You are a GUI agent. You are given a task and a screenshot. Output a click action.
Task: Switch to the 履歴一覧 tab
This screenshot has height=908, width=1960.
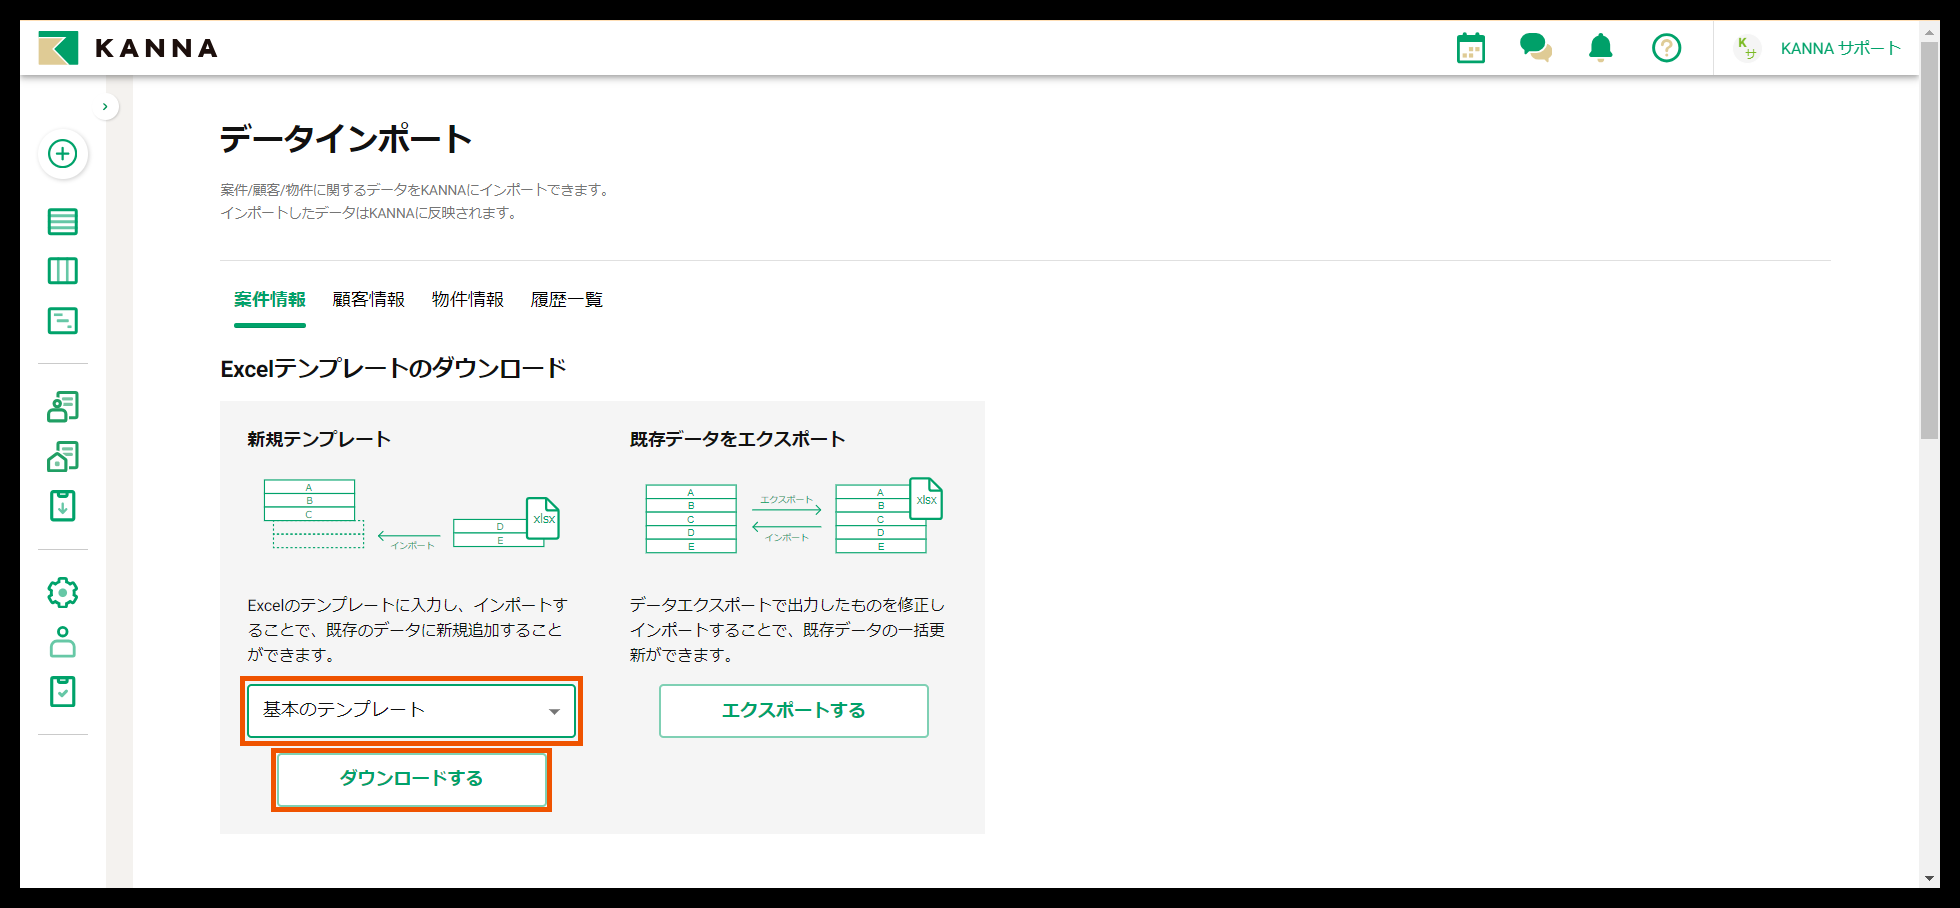565,299
